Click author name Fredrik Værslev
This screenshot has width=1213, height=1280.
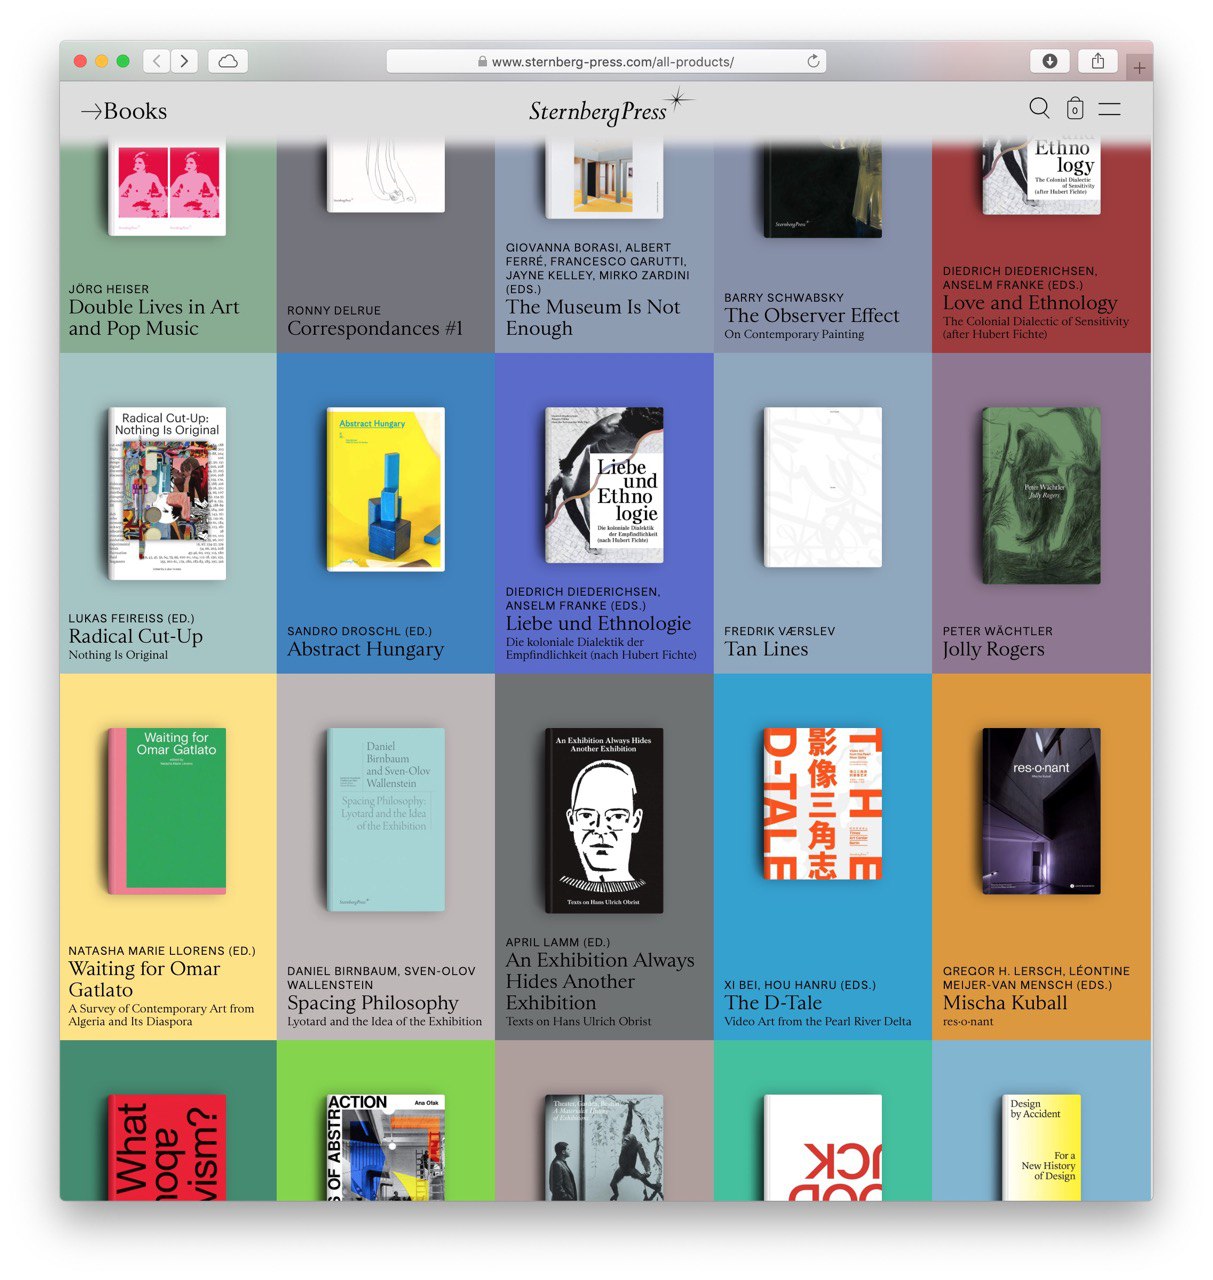click(x=779, y=631)
